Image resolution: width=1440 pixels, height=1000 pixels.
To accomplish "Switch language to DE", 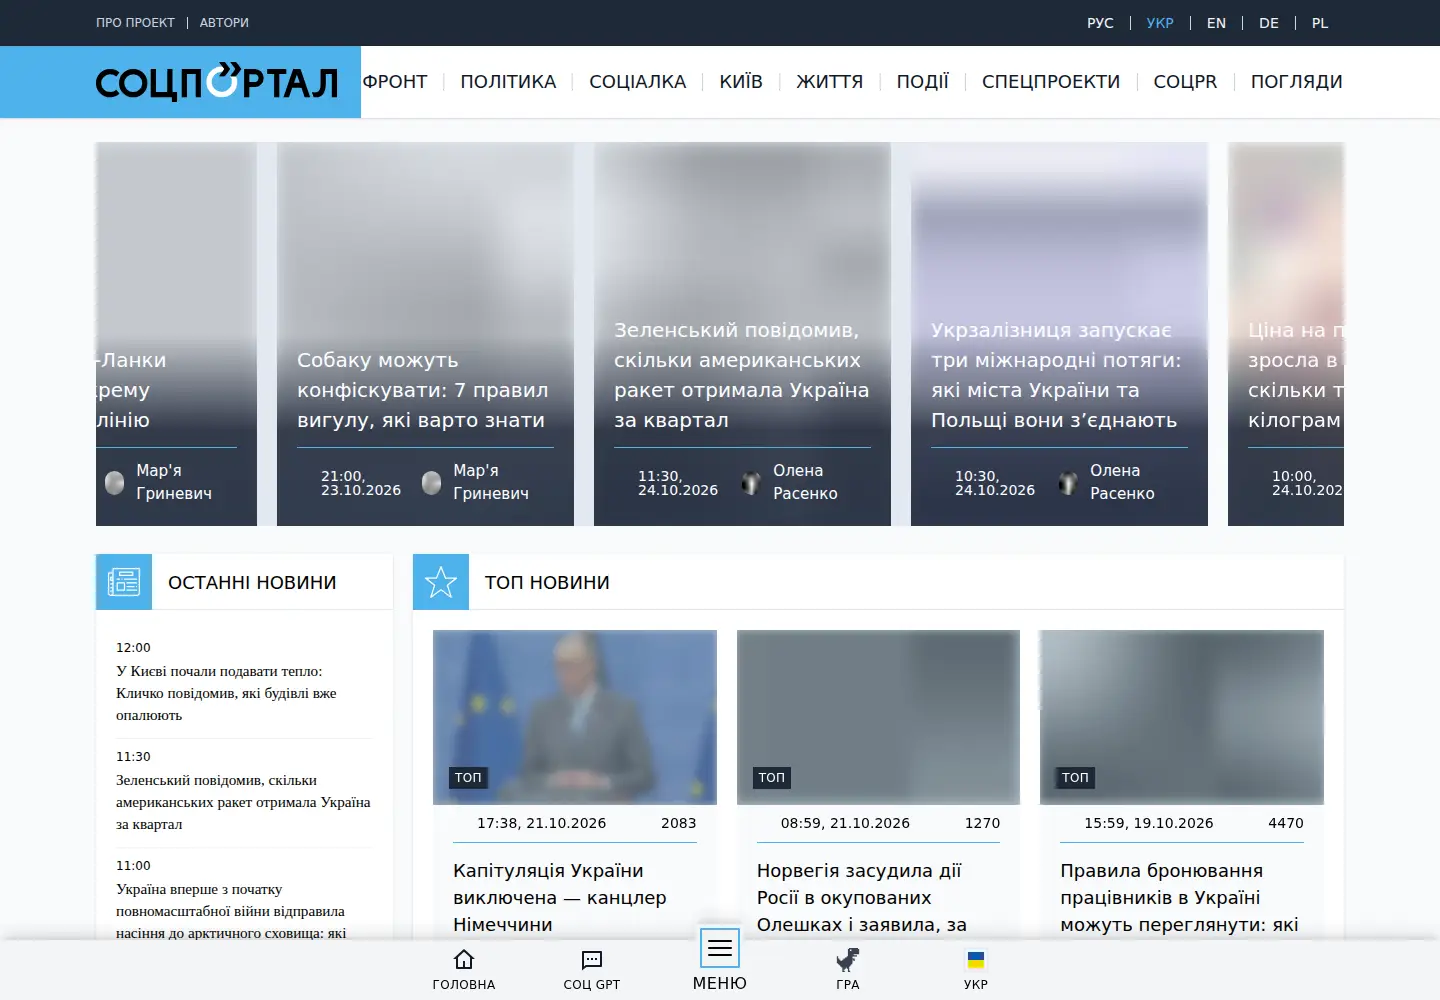I will click(x=1269, y=23).
